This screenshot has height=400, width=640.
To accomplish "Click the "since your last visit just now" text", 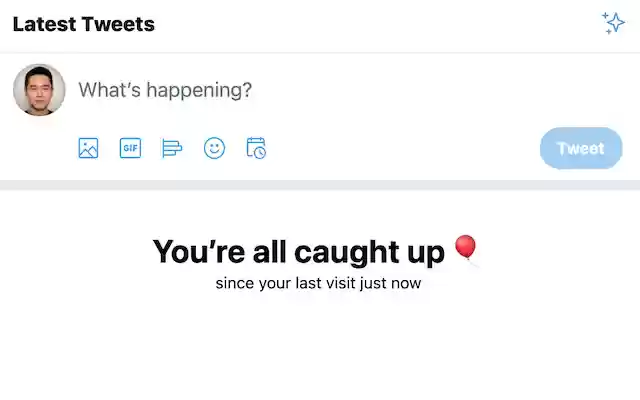I will point(318,283).
